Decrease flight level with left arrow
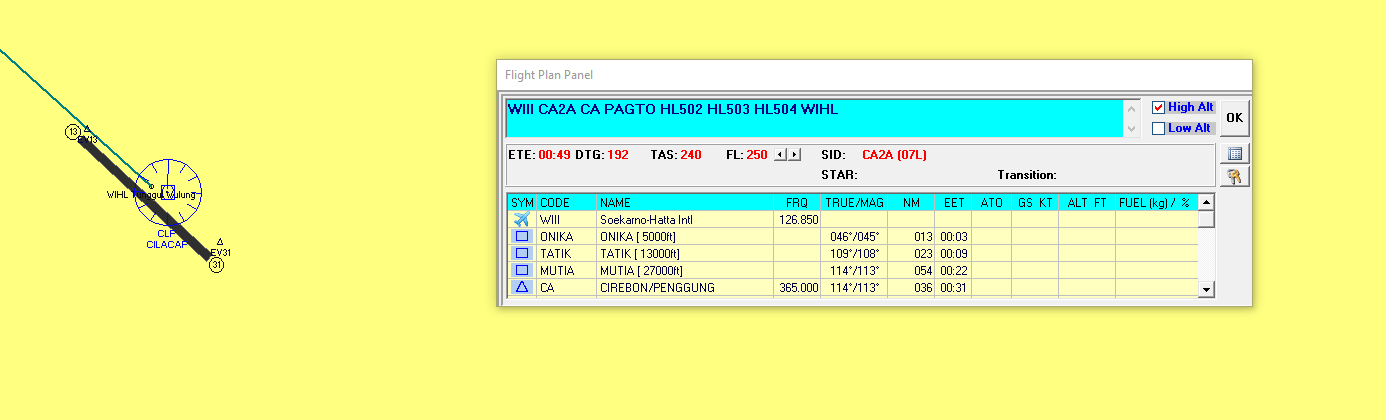 782,155
